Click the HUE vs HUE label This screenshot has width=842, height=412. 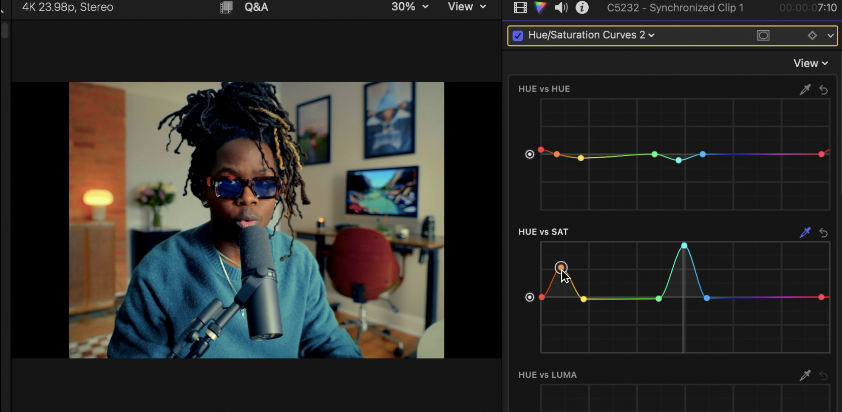pos(544,89)
